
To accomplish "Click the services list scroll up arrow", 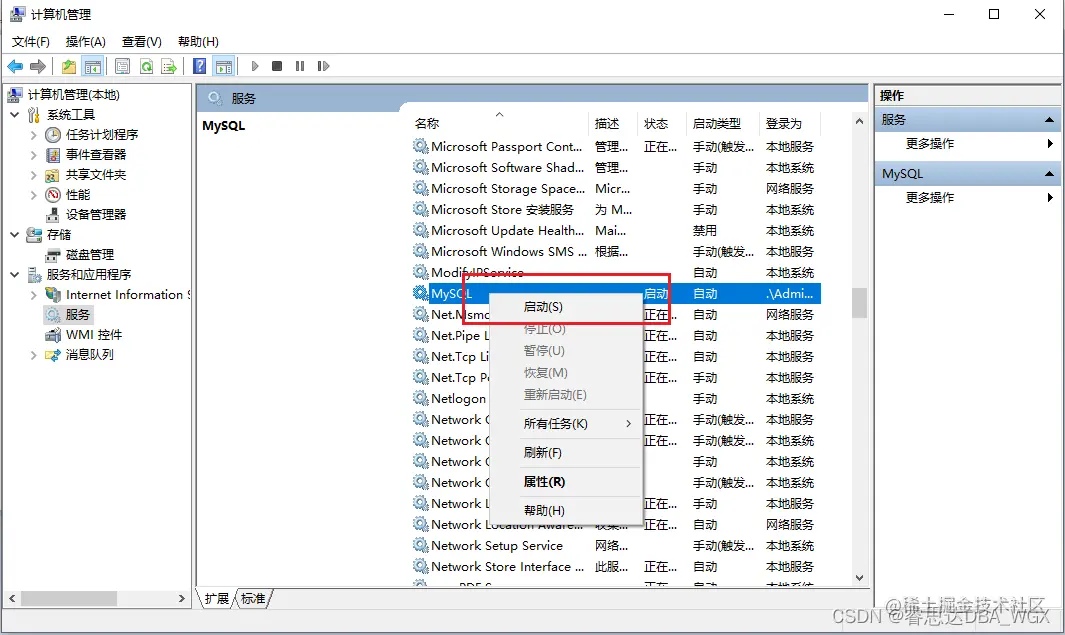I will tap(859, 122).
